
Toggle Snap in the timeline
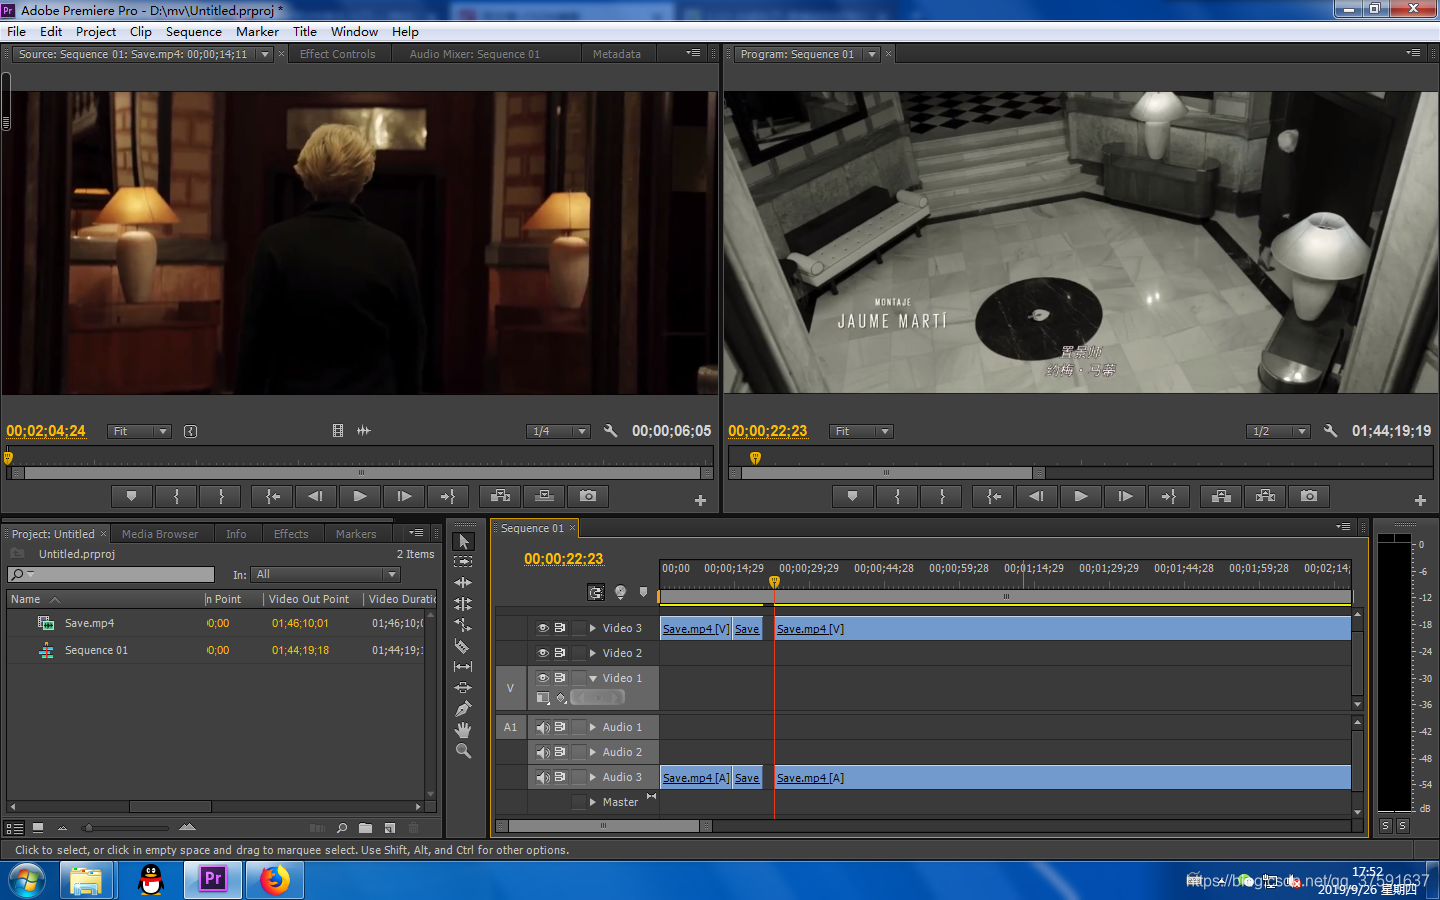(596, 592)
